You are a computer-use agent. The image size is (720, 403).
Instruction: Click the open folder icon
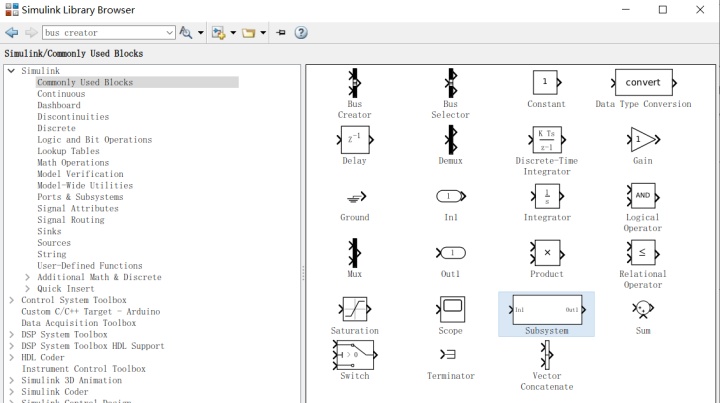[248, 33]
